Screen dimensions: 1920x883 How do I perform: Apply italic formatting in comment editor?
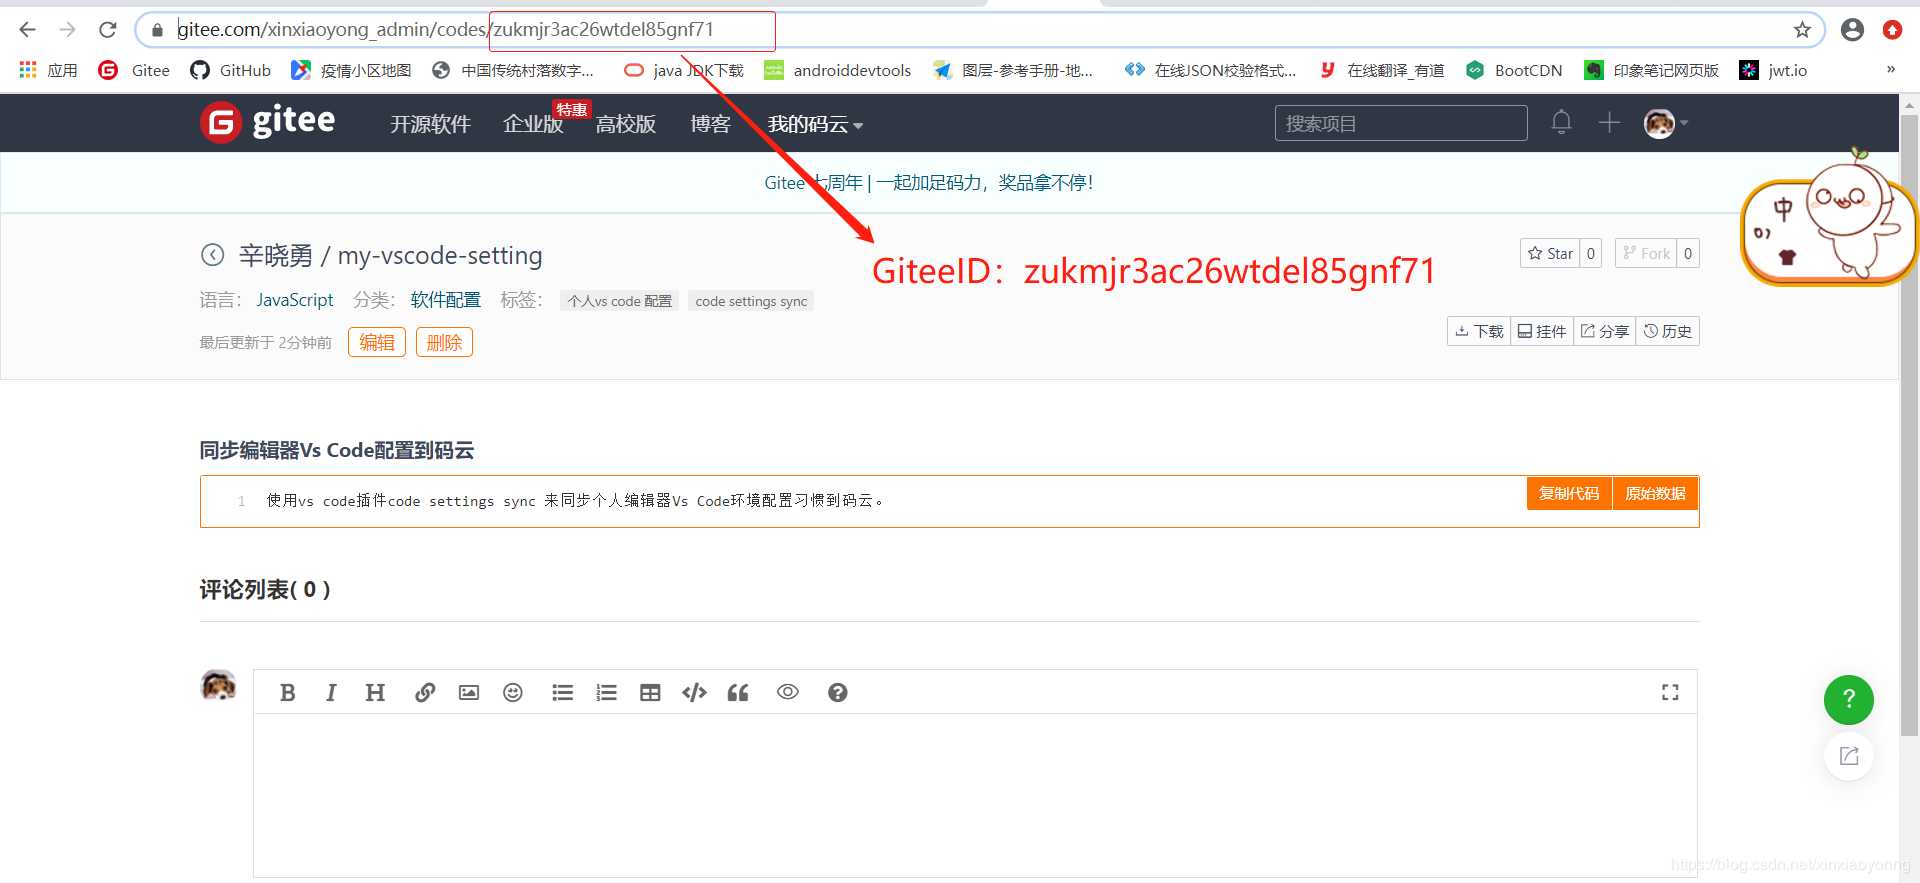[x=331, y=692]
